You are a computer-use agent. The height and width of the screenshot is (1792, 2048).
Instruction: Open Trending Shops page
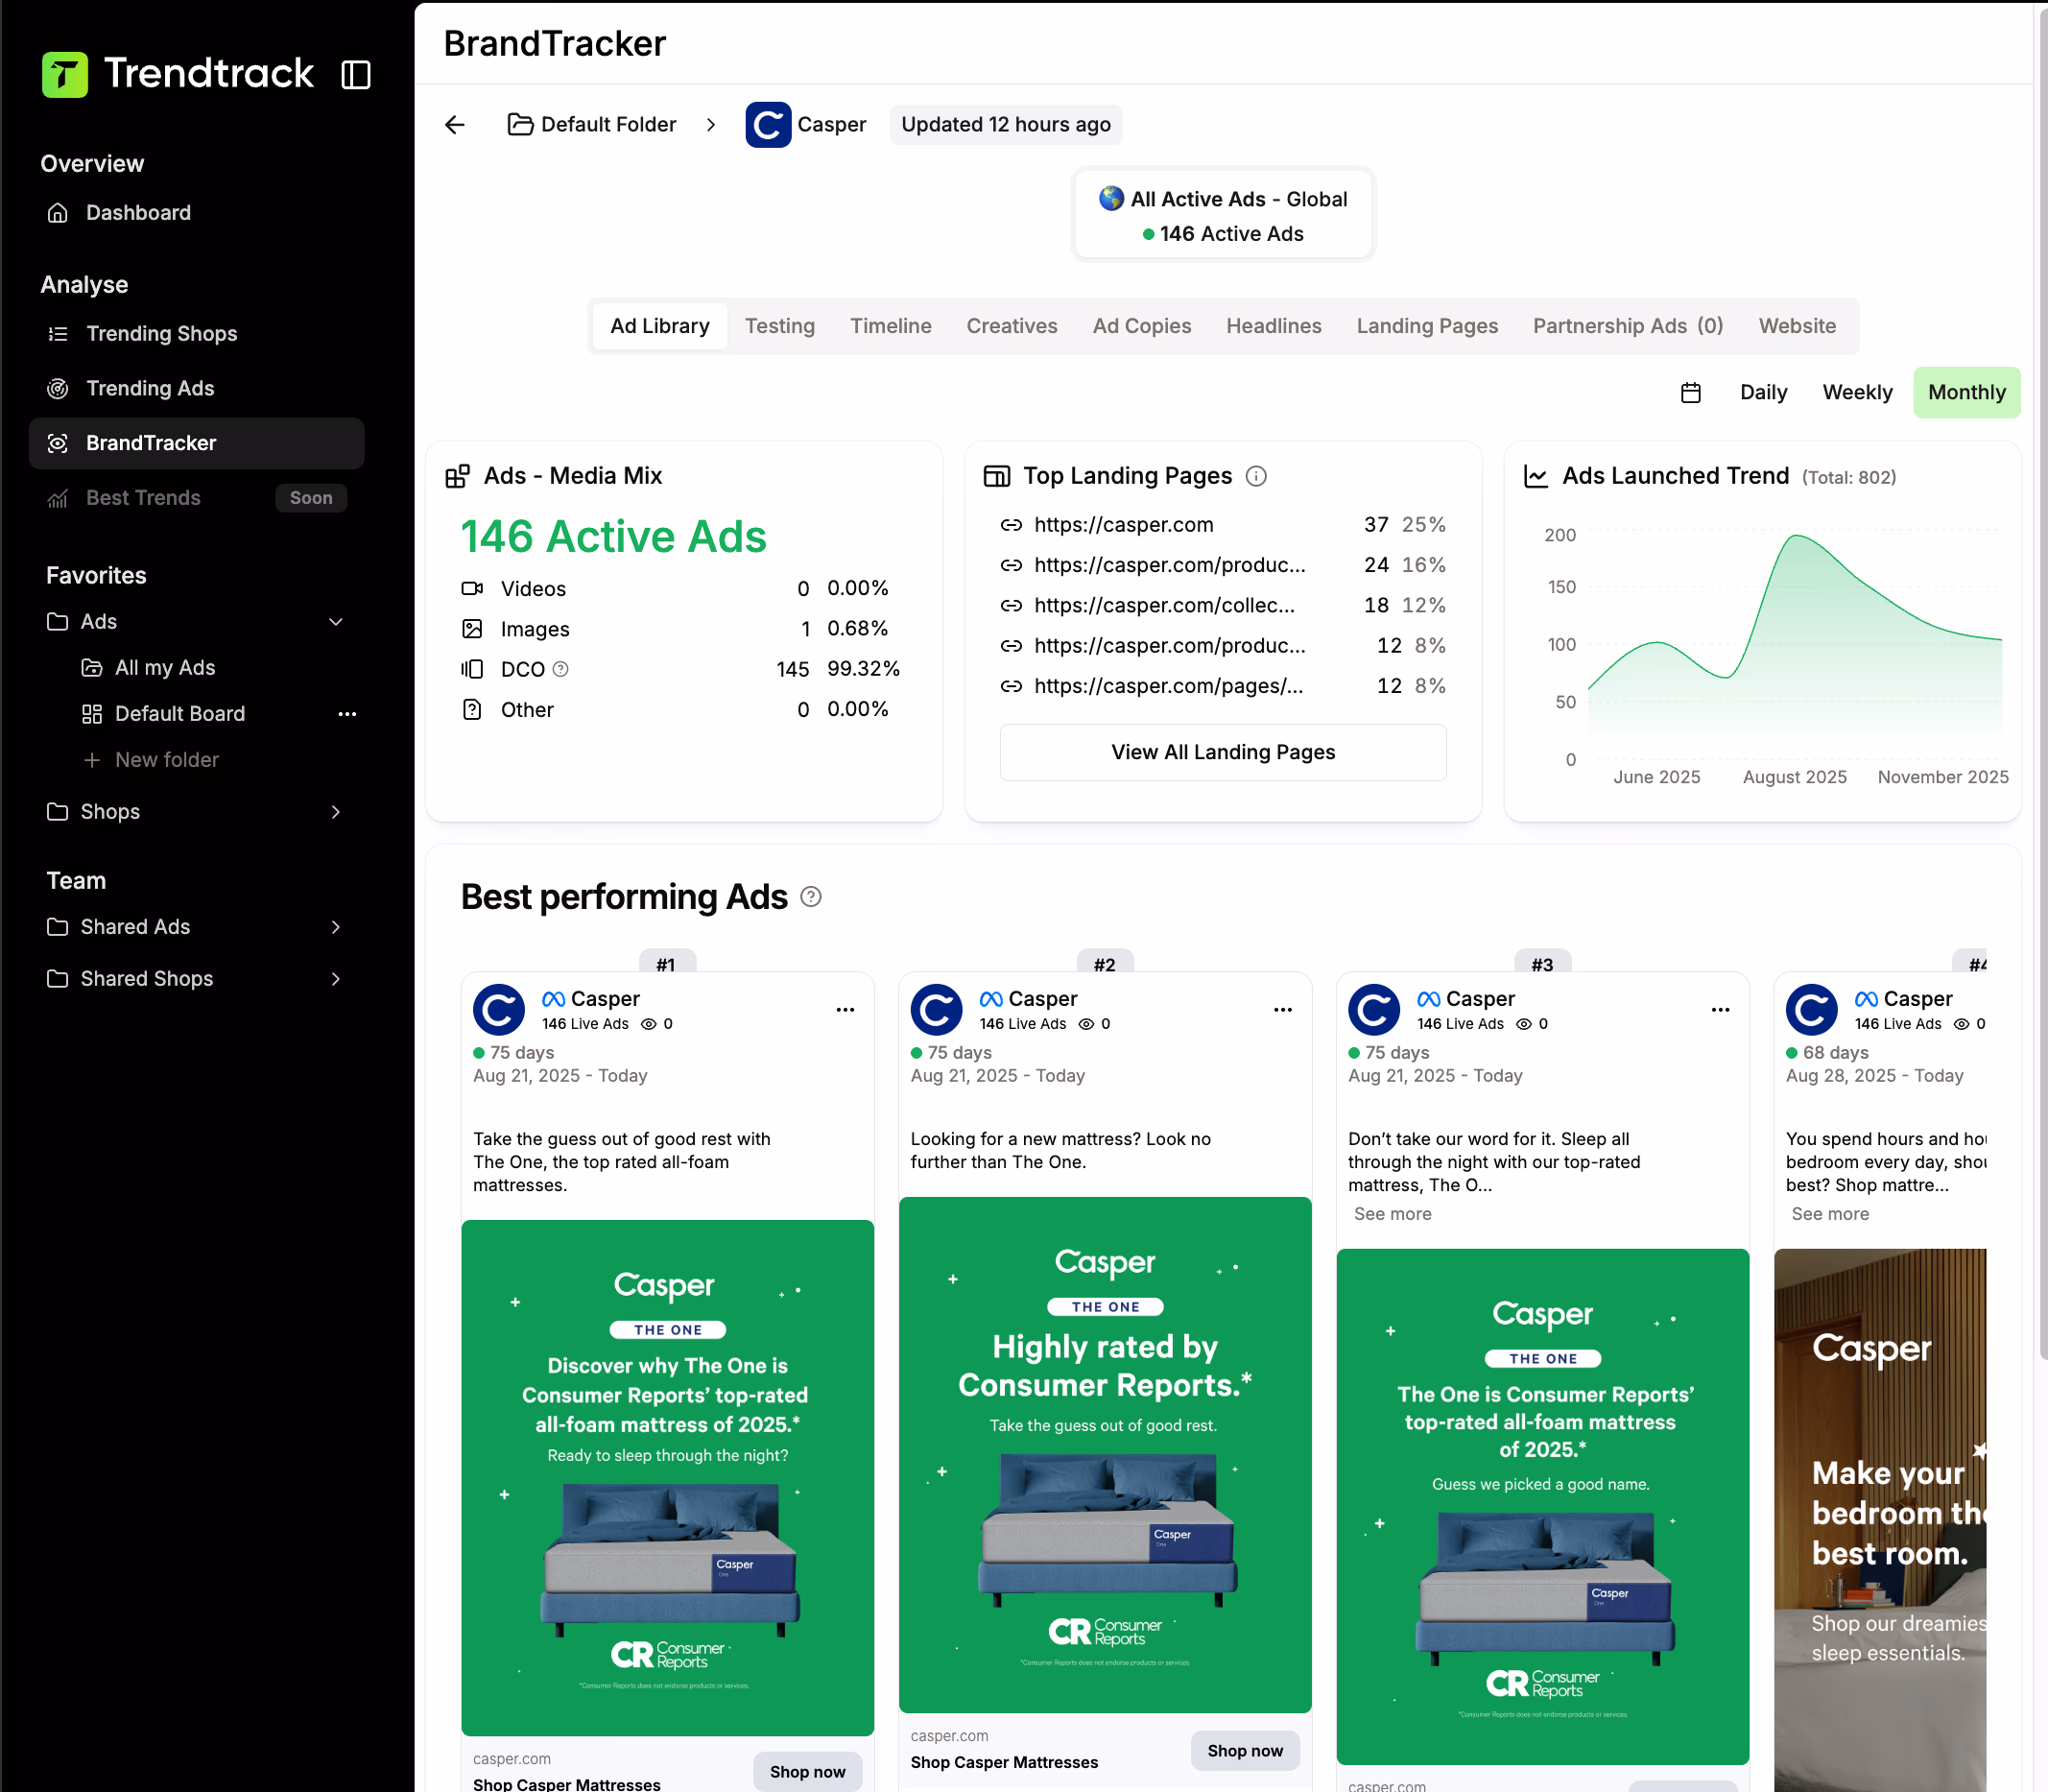tap(161, 334)
